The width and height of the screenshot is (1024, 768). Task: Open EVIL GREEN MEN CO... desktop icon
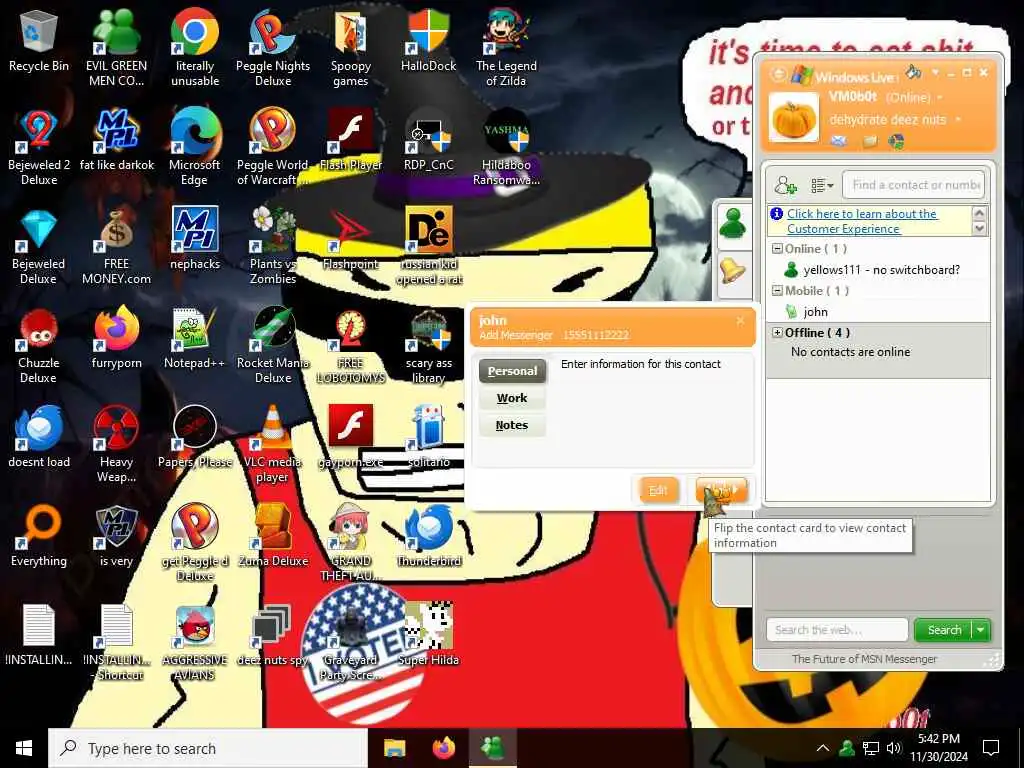pyautogui.click(x=116, y=48)
